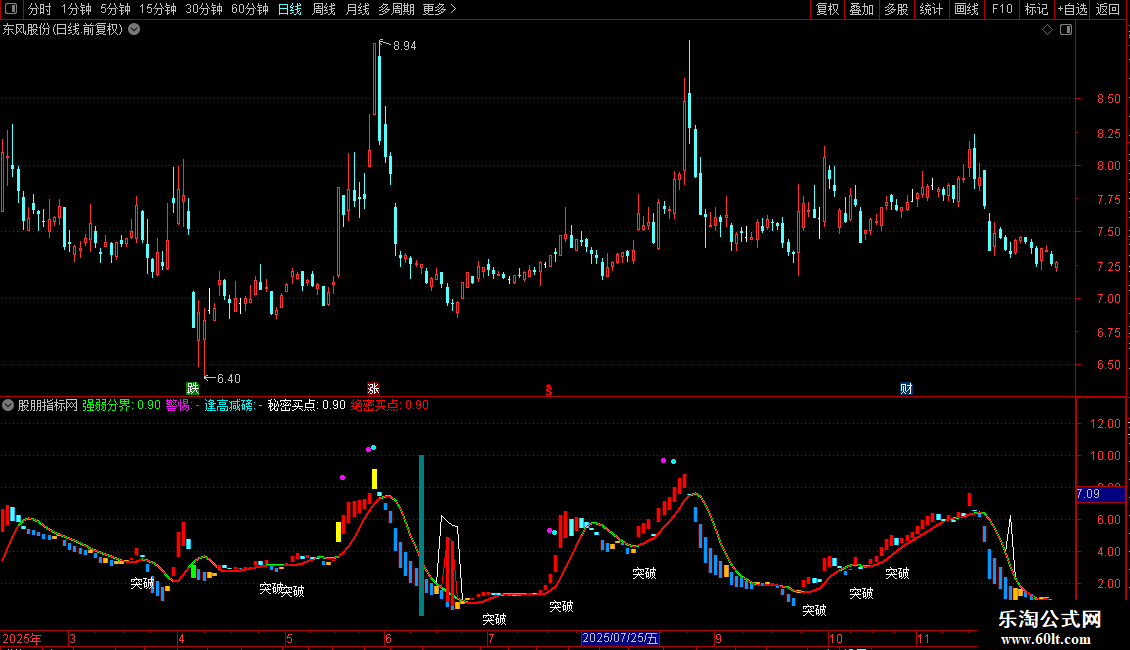
Task: Click the diamond icon at chart top-right
Action: pyautogui.click(x=1048, y=30)
